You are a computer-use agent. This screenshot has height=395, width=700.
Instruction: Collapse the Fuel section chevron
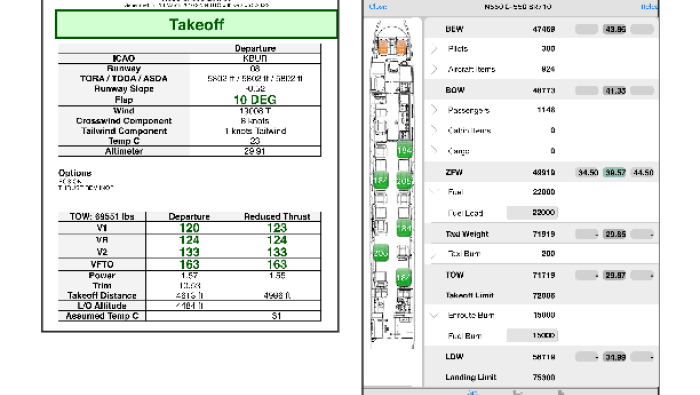pos(434,191)
